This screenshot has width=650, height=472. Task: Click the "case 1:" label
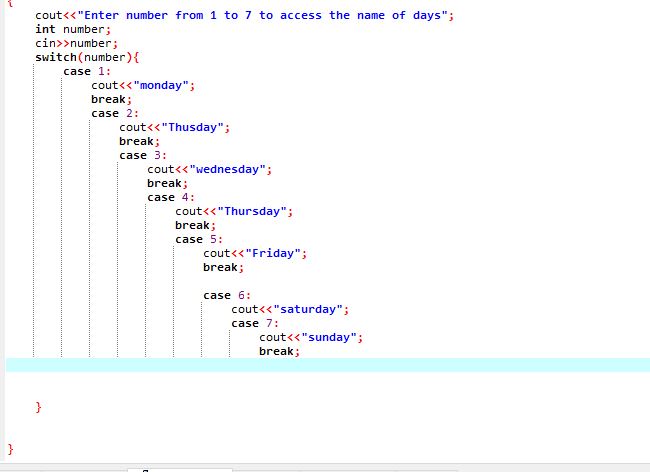click(x=87, y=71)
